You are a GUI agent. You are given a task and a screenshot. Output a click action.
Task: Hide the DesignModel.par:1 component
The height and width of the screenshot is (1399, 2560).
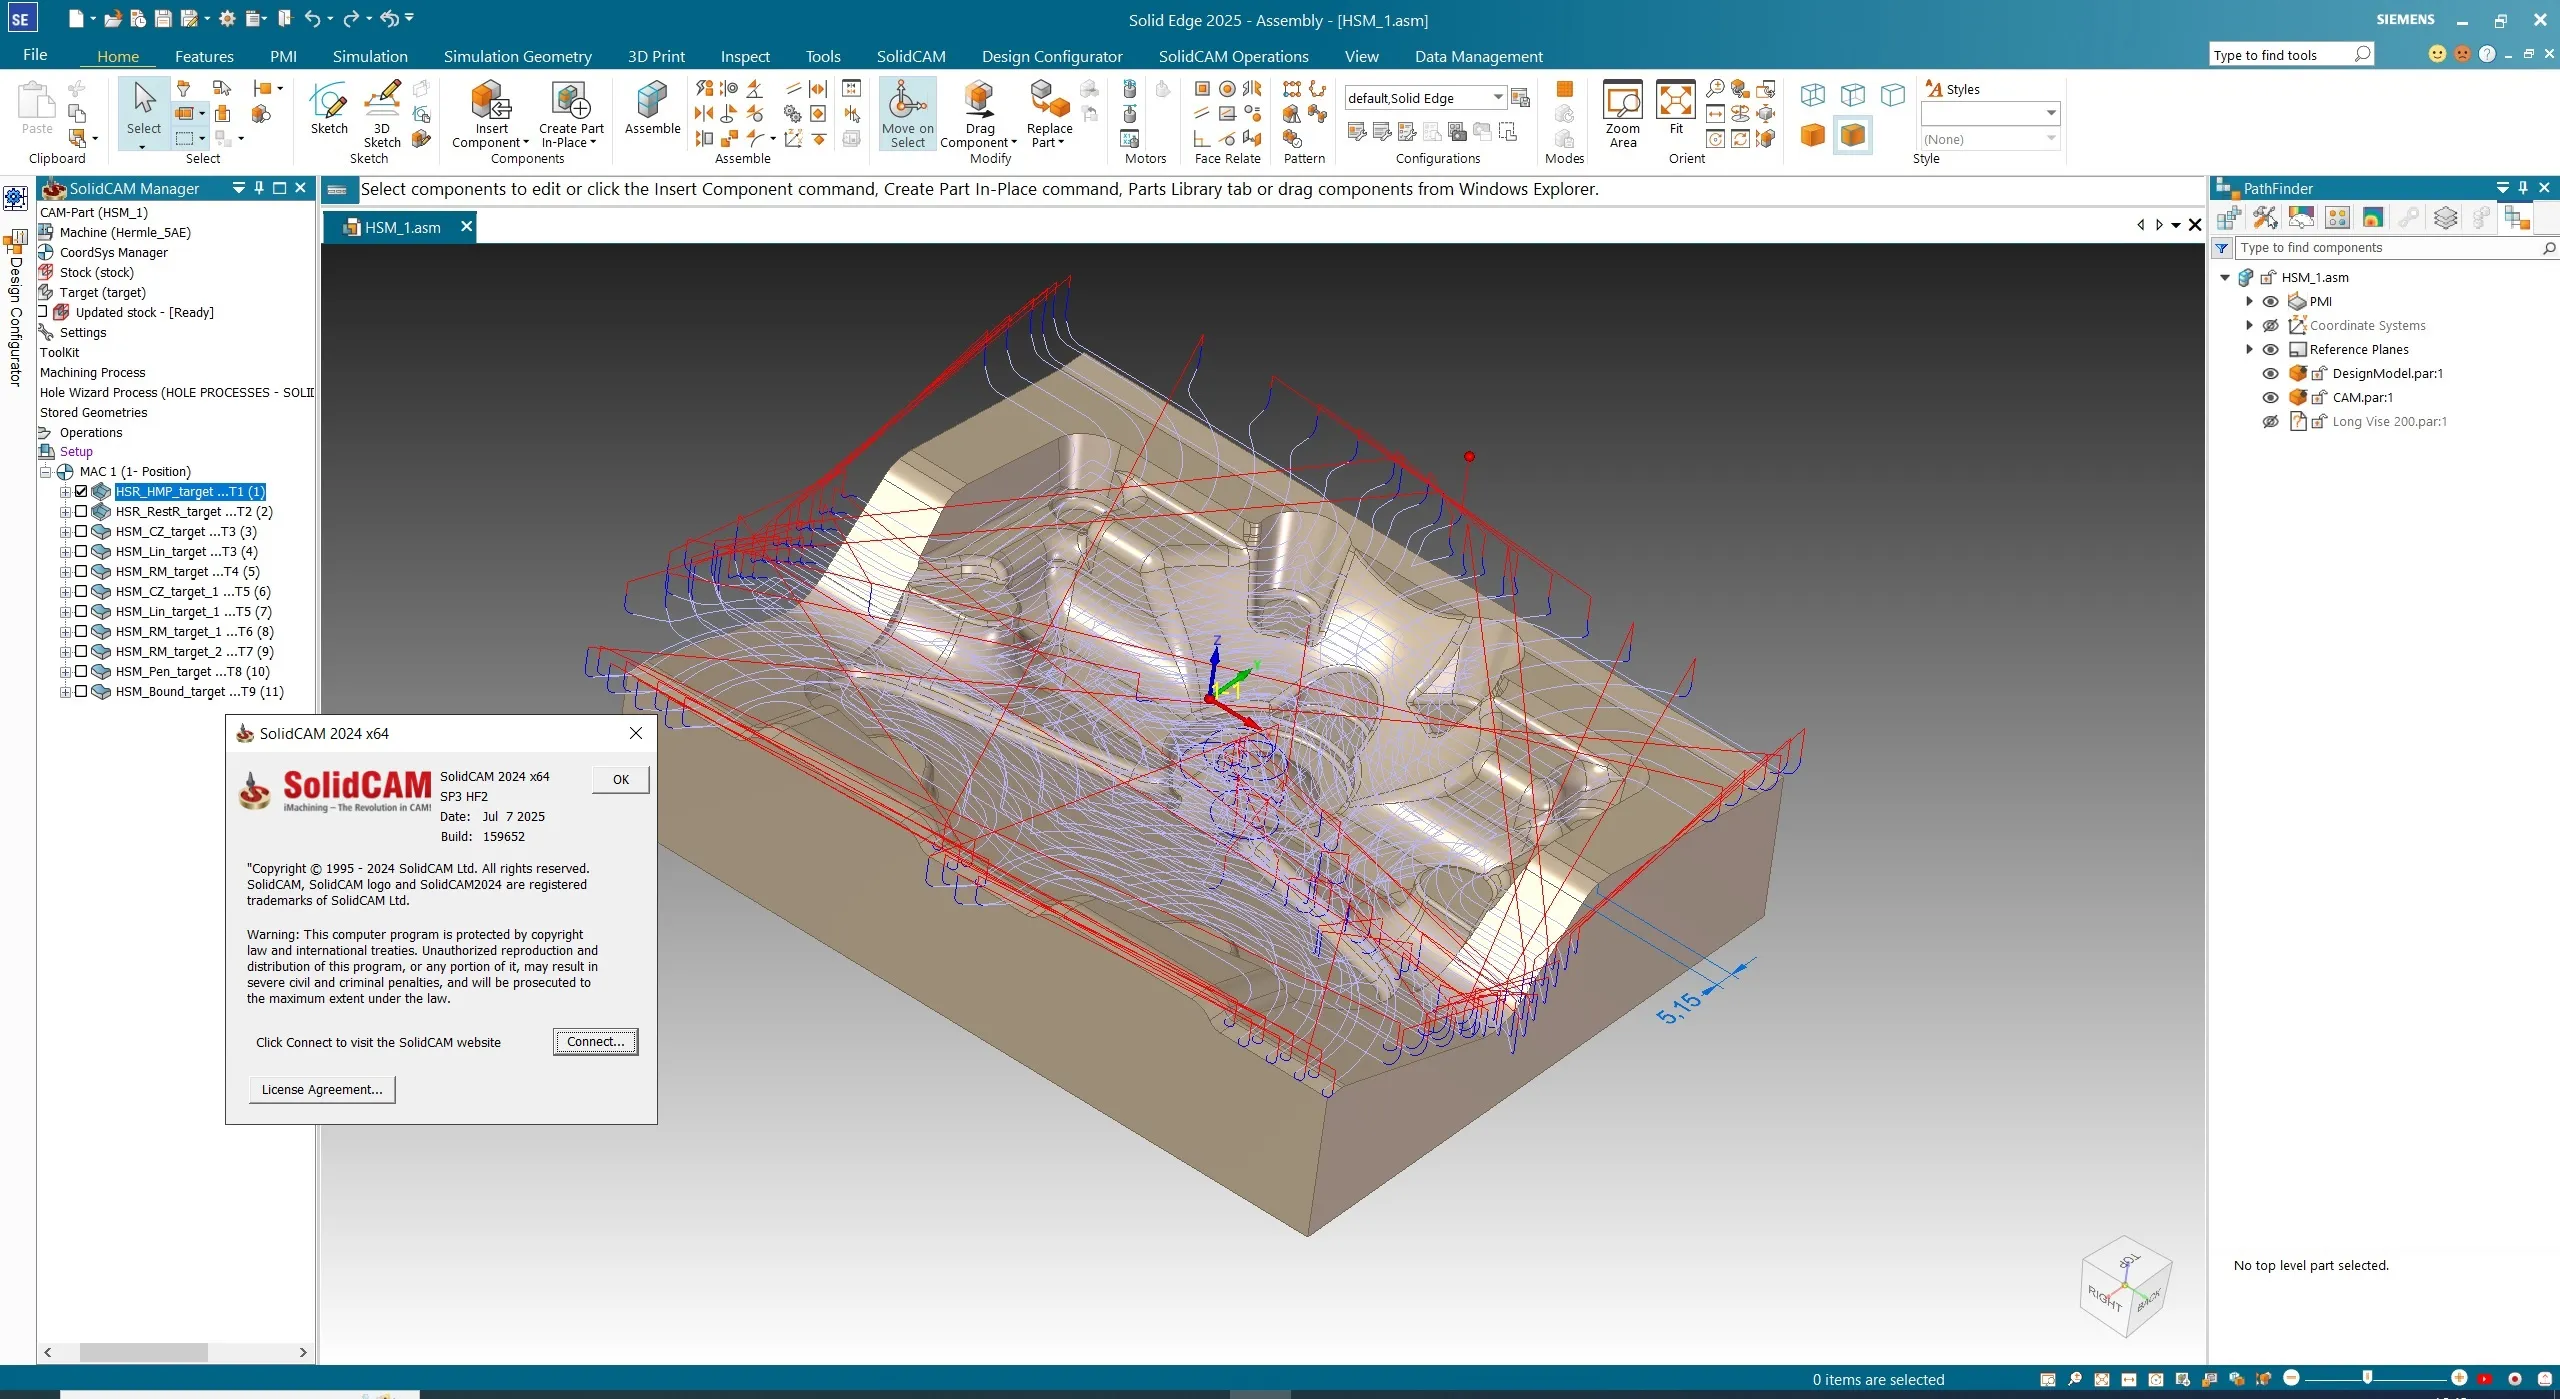[2271, 373]
